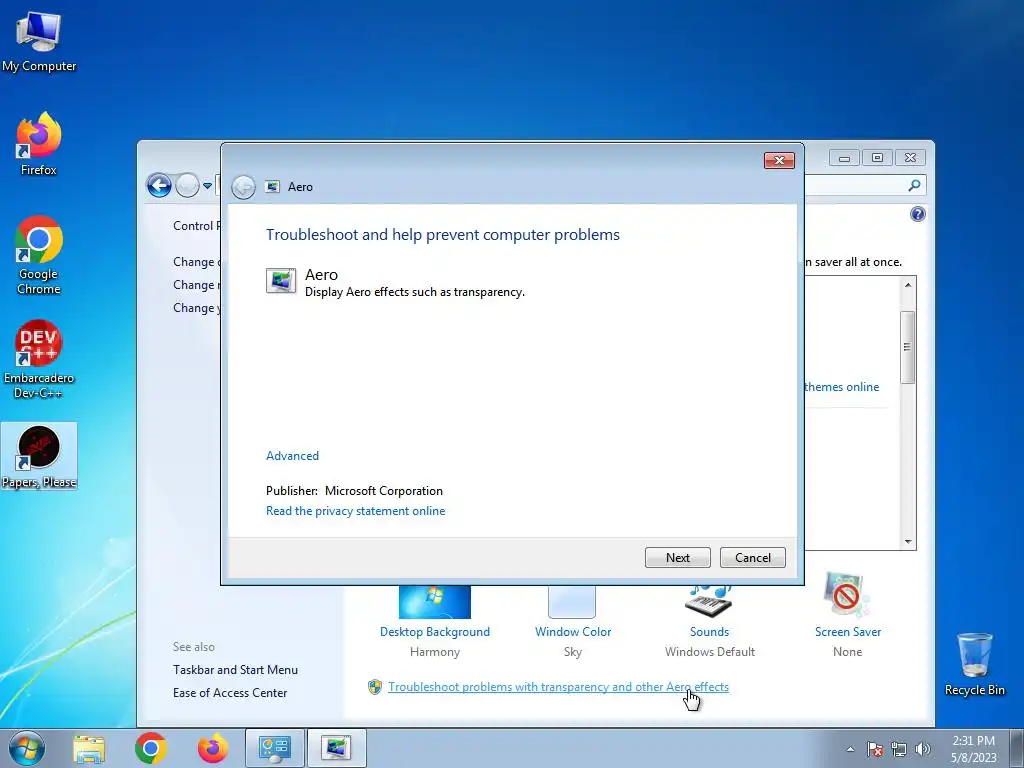Open the Windows Start menu orb
This screenshot has width=1024, height=768.
(27, 748)
